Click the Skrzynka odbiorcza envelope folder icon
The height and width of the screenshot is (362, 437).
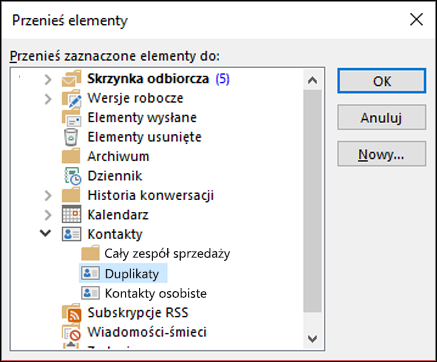71,79
